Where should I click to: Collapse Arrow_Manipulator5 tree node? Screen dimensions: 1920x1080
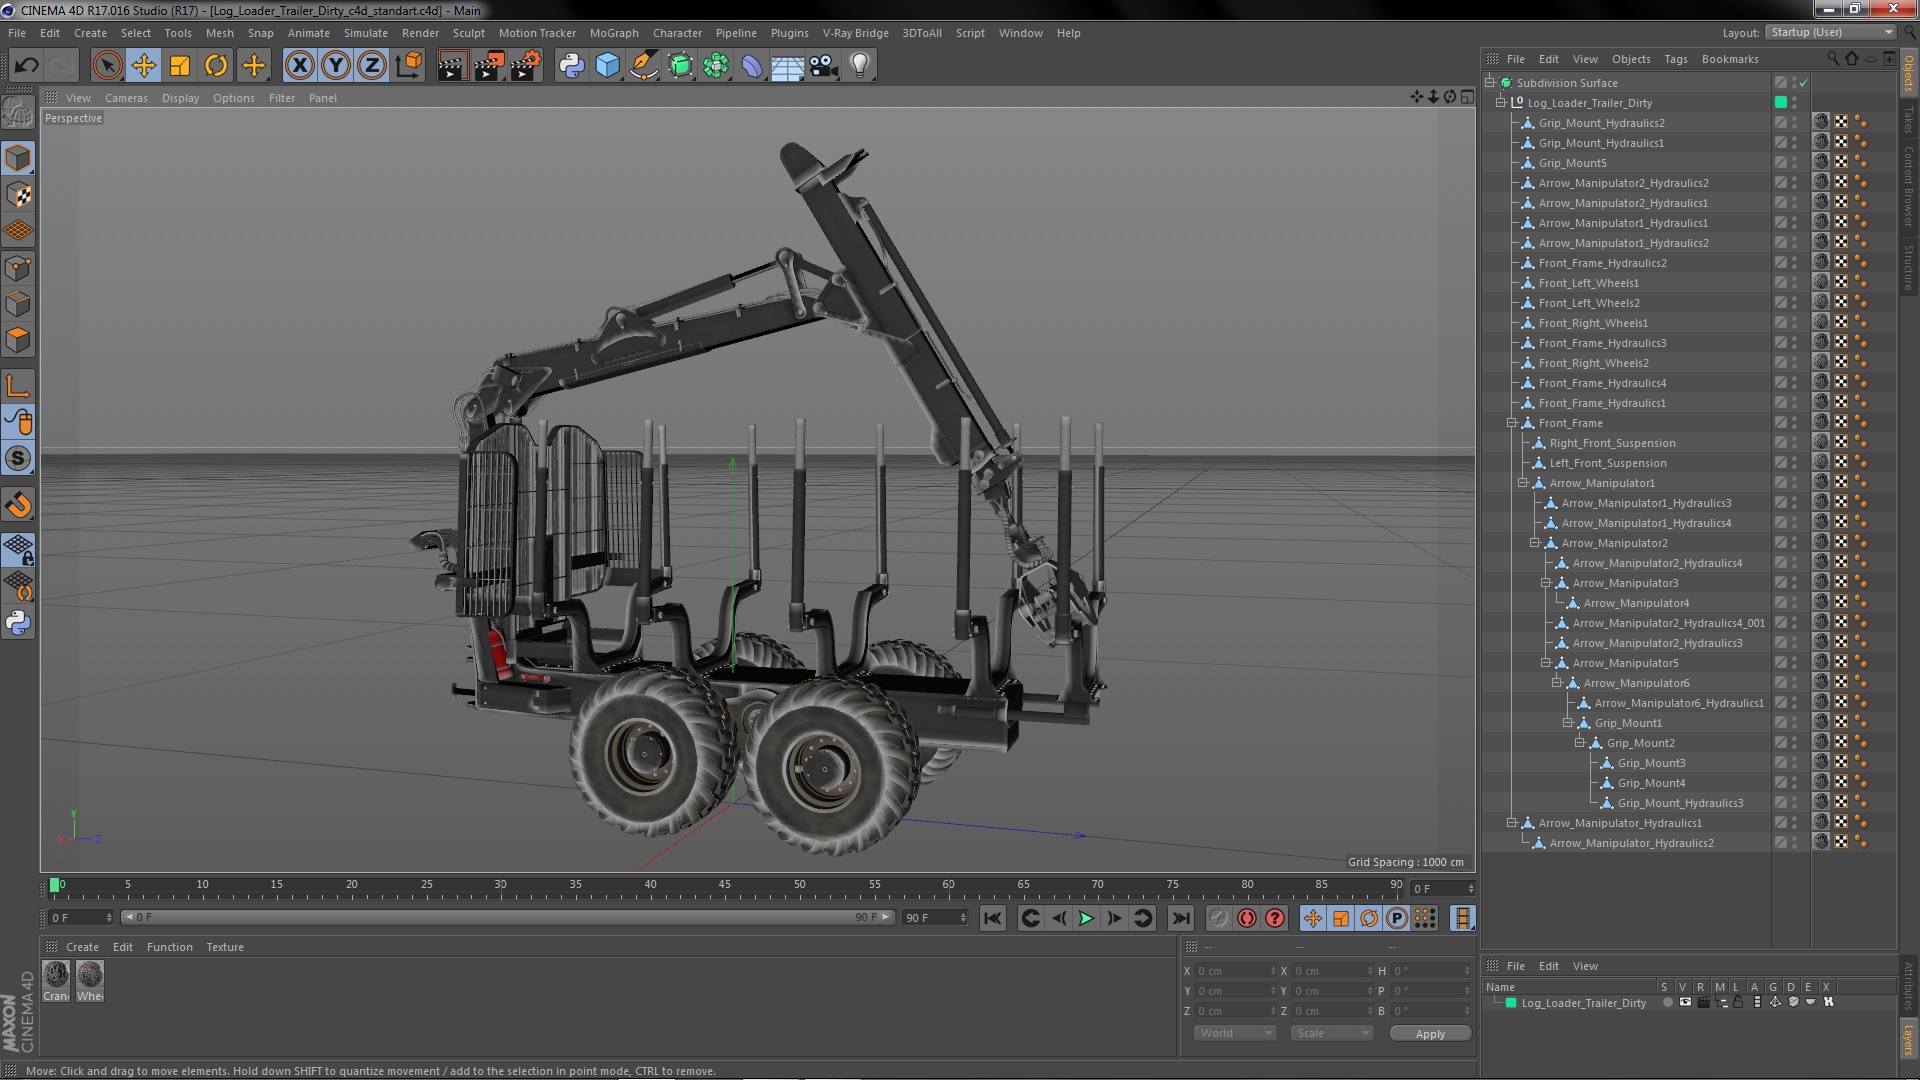[1545, 663]
